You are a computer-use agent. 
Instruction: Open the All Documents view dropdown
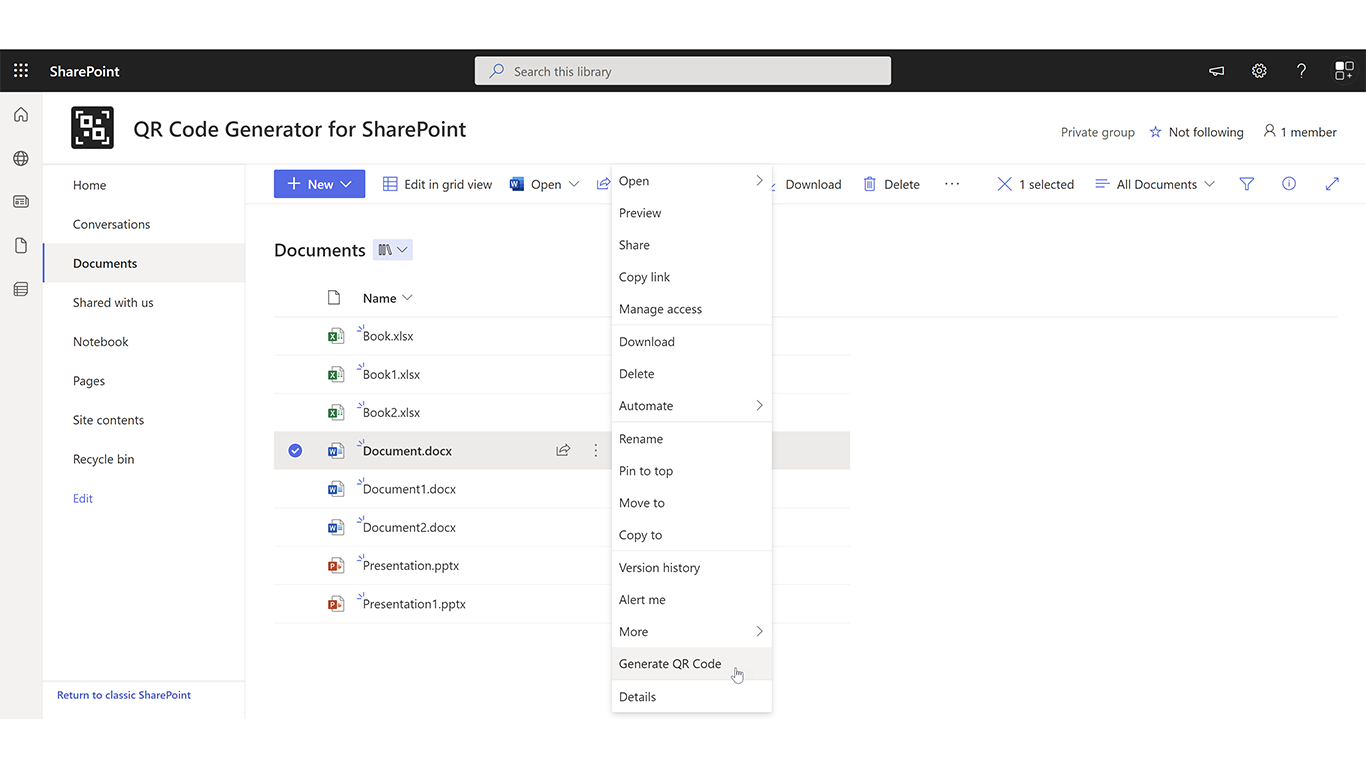(x=1155, y=184)
